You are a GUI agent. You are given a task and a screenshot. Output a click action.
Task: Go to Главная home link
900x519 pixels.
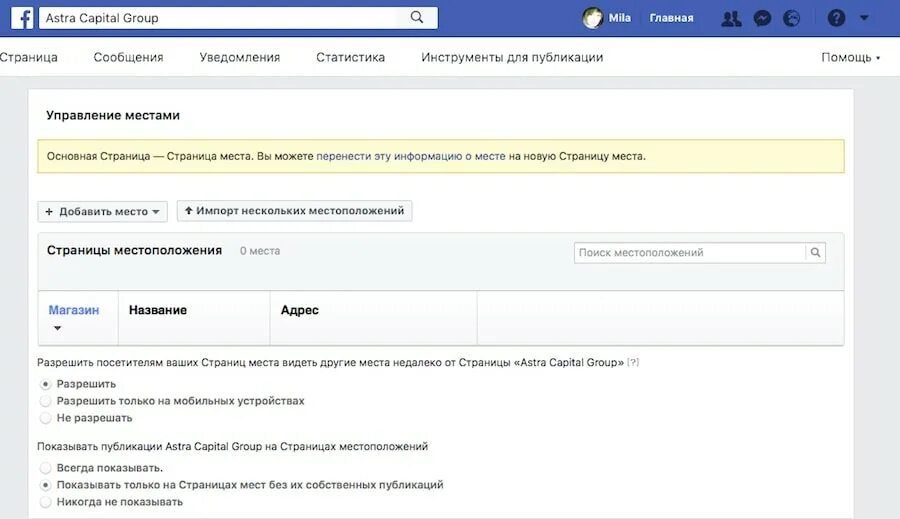[x=671, y=18]
